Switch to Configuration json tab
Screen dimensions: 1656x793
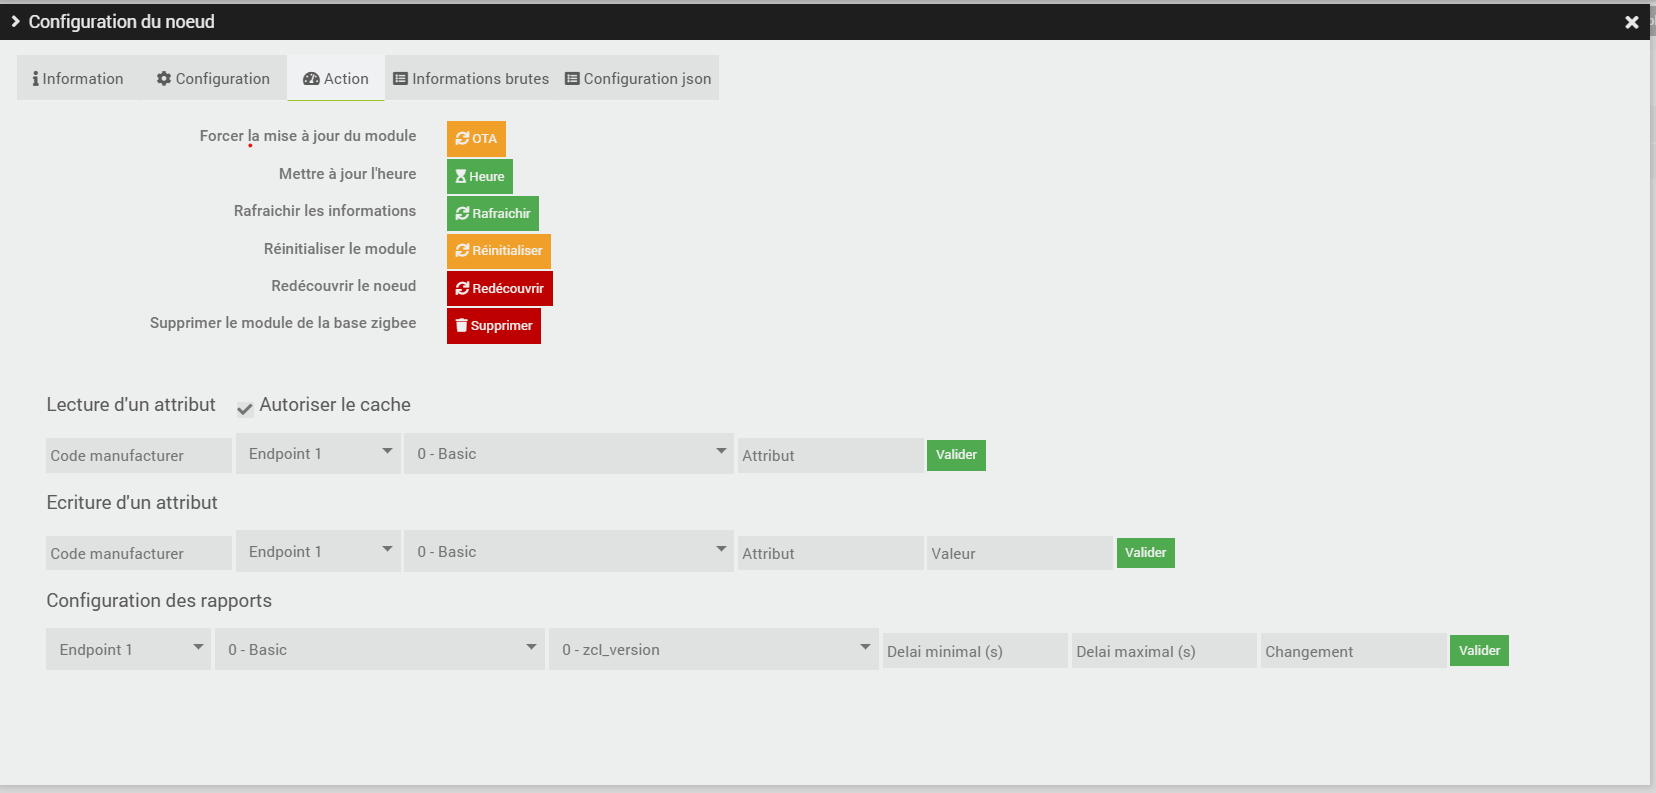pyautogui.click(x=638, y=79)
